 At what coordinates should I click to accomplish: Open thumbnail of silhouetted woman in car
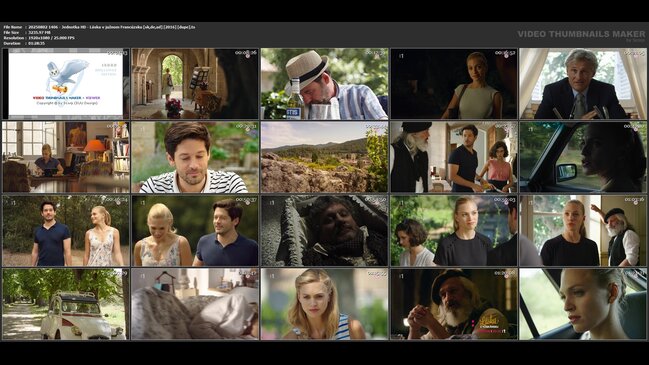(x=583, y=157)
